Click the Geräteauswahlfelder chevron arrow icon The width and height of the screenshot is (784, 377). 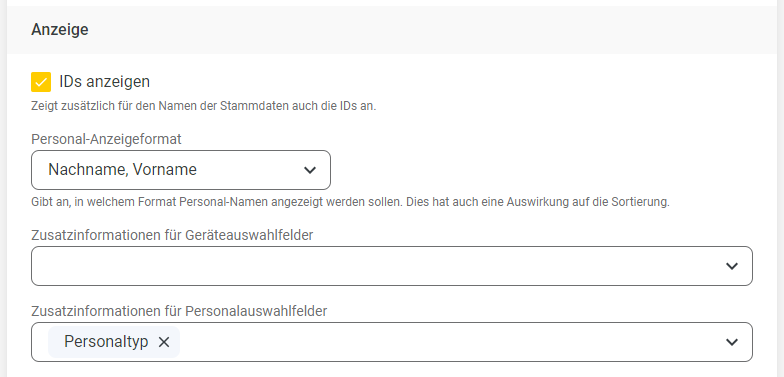tap(732, 266)
